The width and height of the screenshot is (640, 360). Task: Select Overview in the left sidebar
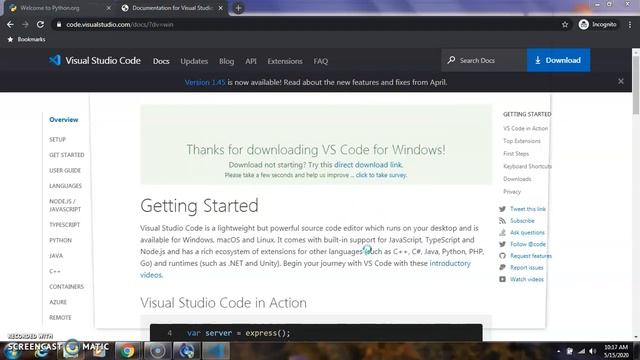click(64, 120)
